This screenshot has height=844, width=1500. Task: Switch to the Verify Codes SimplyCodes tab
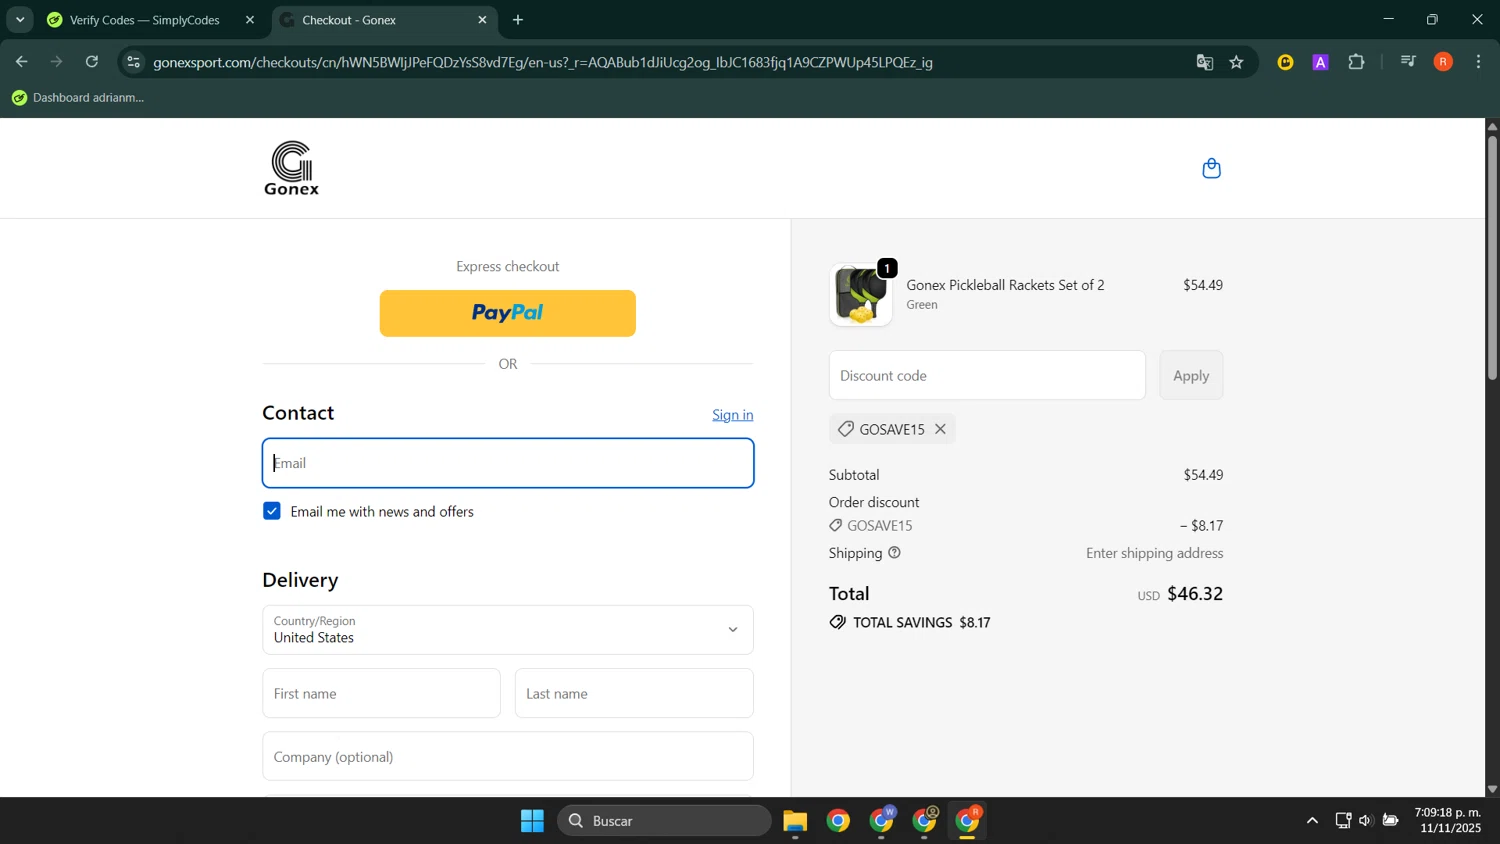[144, 20]
